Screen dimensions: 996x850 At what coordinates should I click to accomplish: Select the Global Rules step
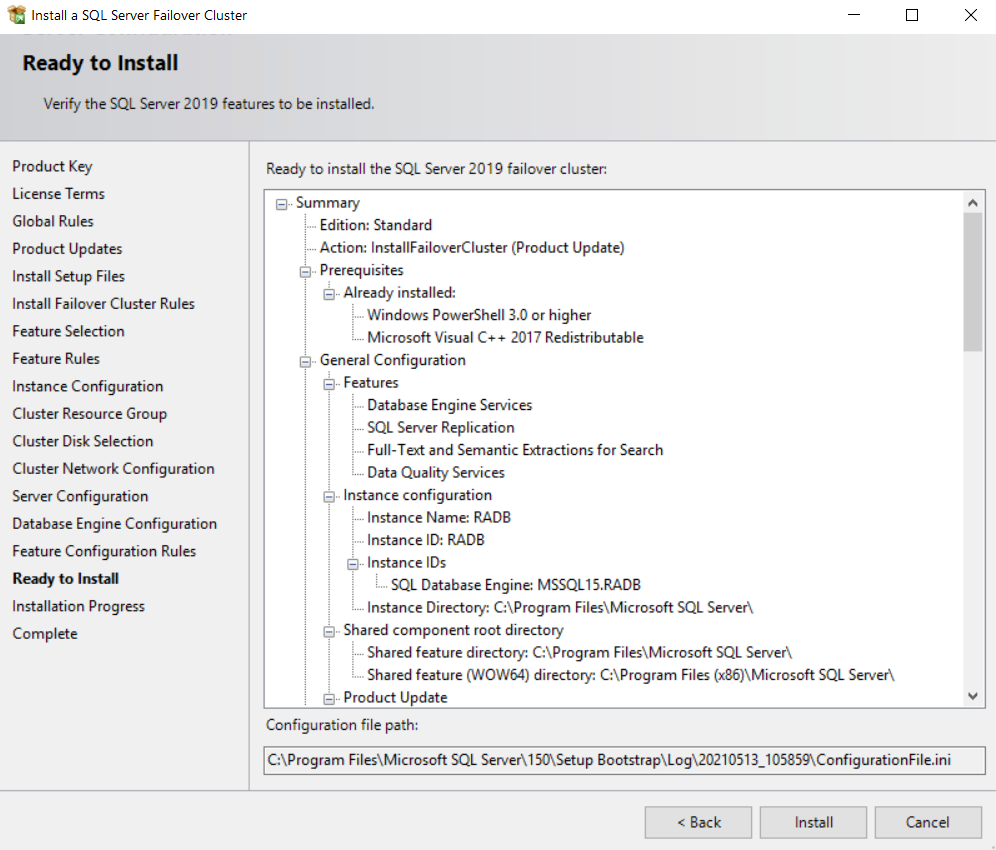(53, 221)
